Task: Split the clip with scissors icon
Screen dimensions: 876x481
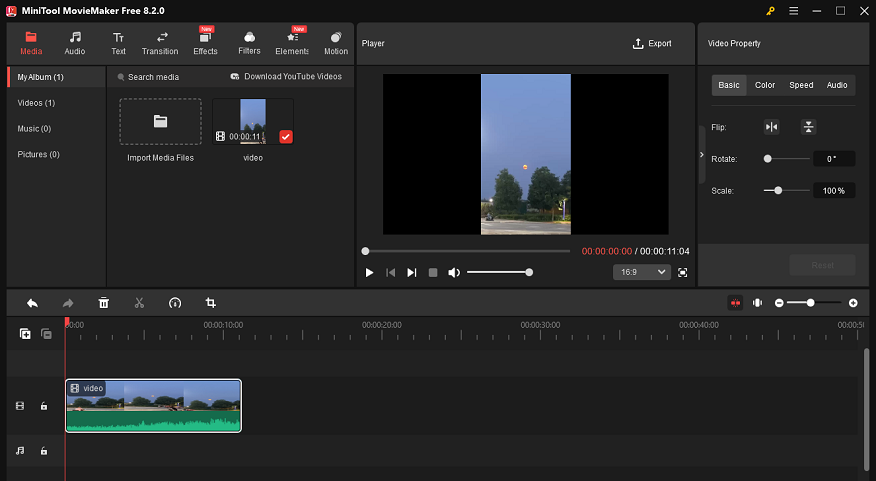Action: click(140, 303)
